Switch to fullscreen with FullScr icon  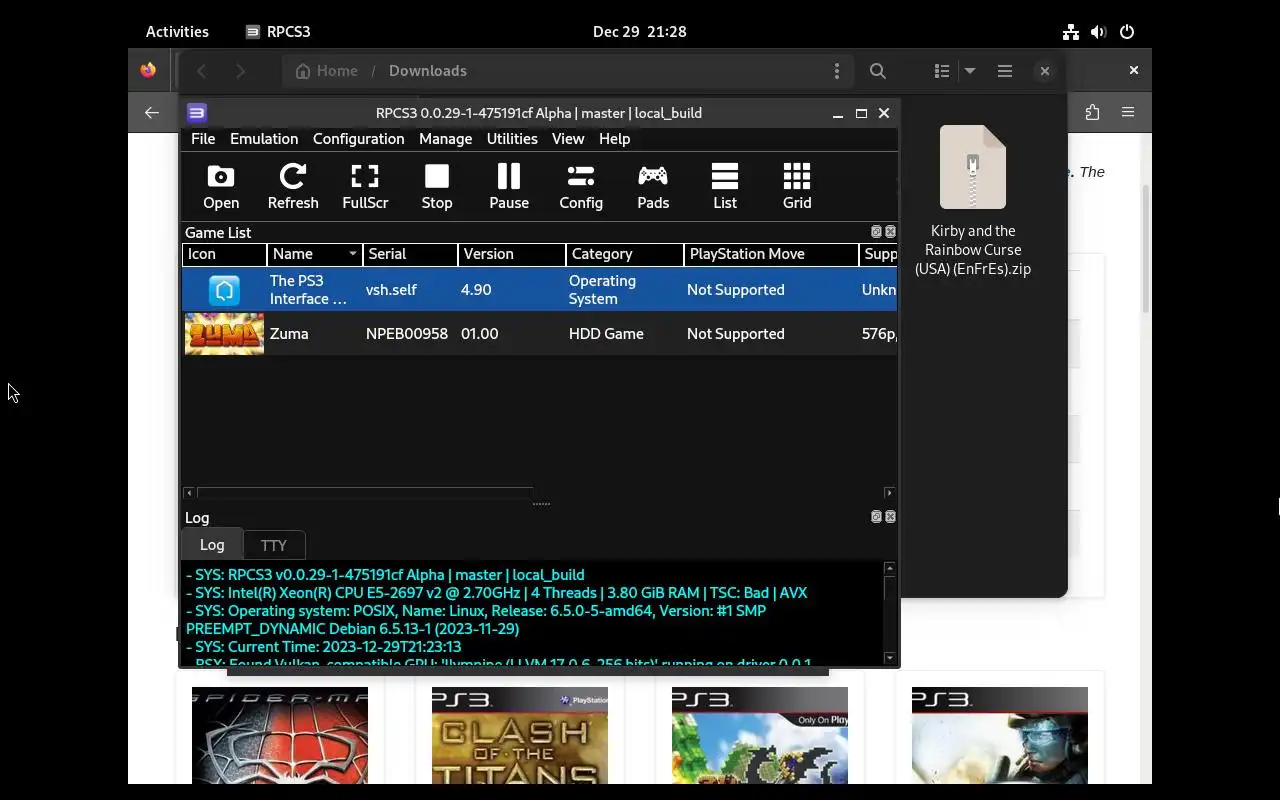click(x=365, y=187)
